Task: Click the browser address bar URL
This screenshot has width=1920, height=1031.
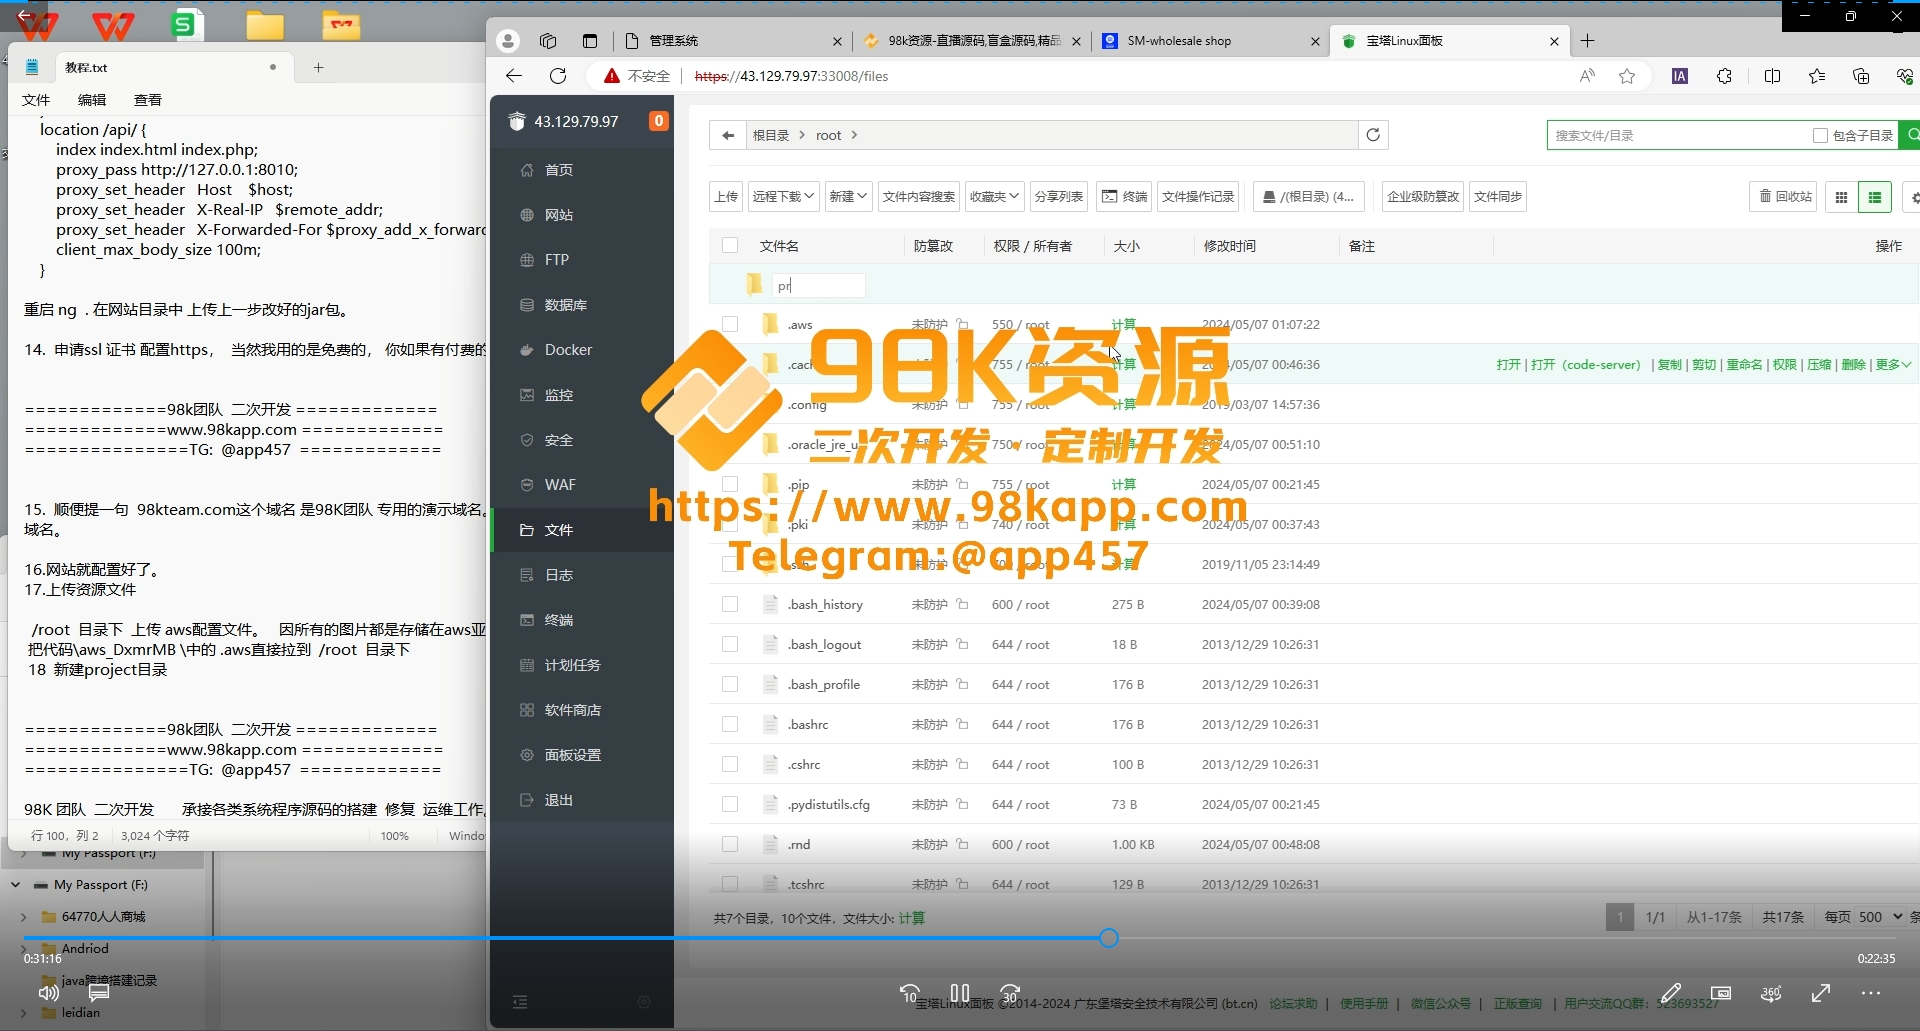Action: tap(791, 76)
